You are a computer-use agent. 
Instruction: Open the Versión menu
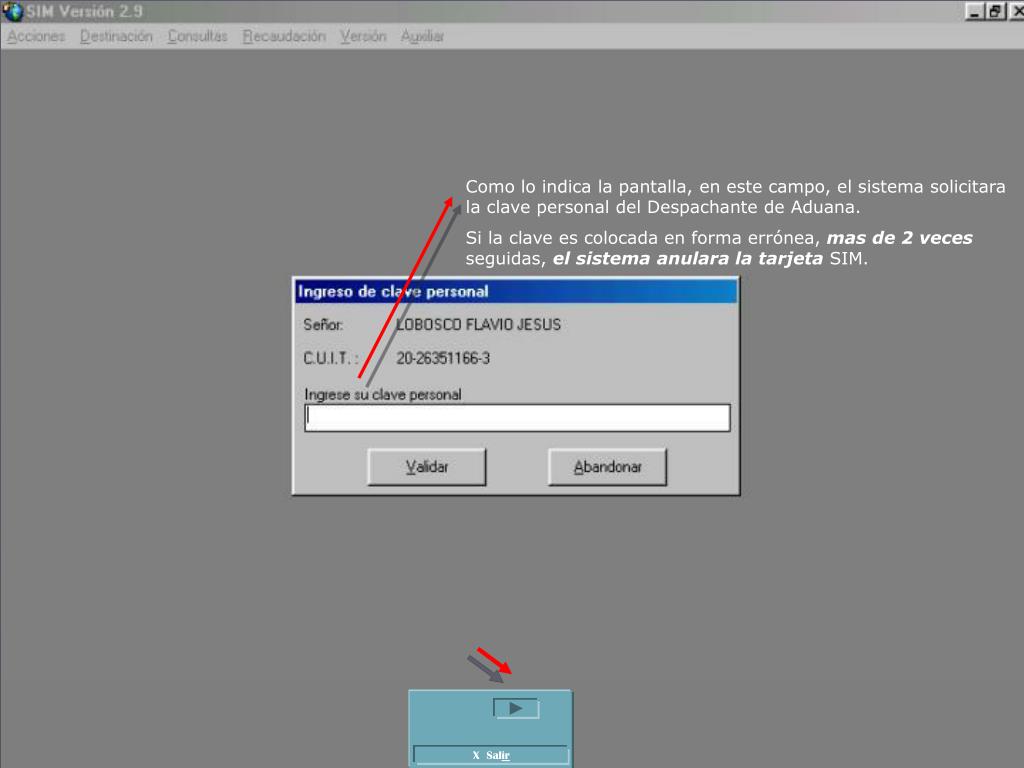click(x=363, y=37)
